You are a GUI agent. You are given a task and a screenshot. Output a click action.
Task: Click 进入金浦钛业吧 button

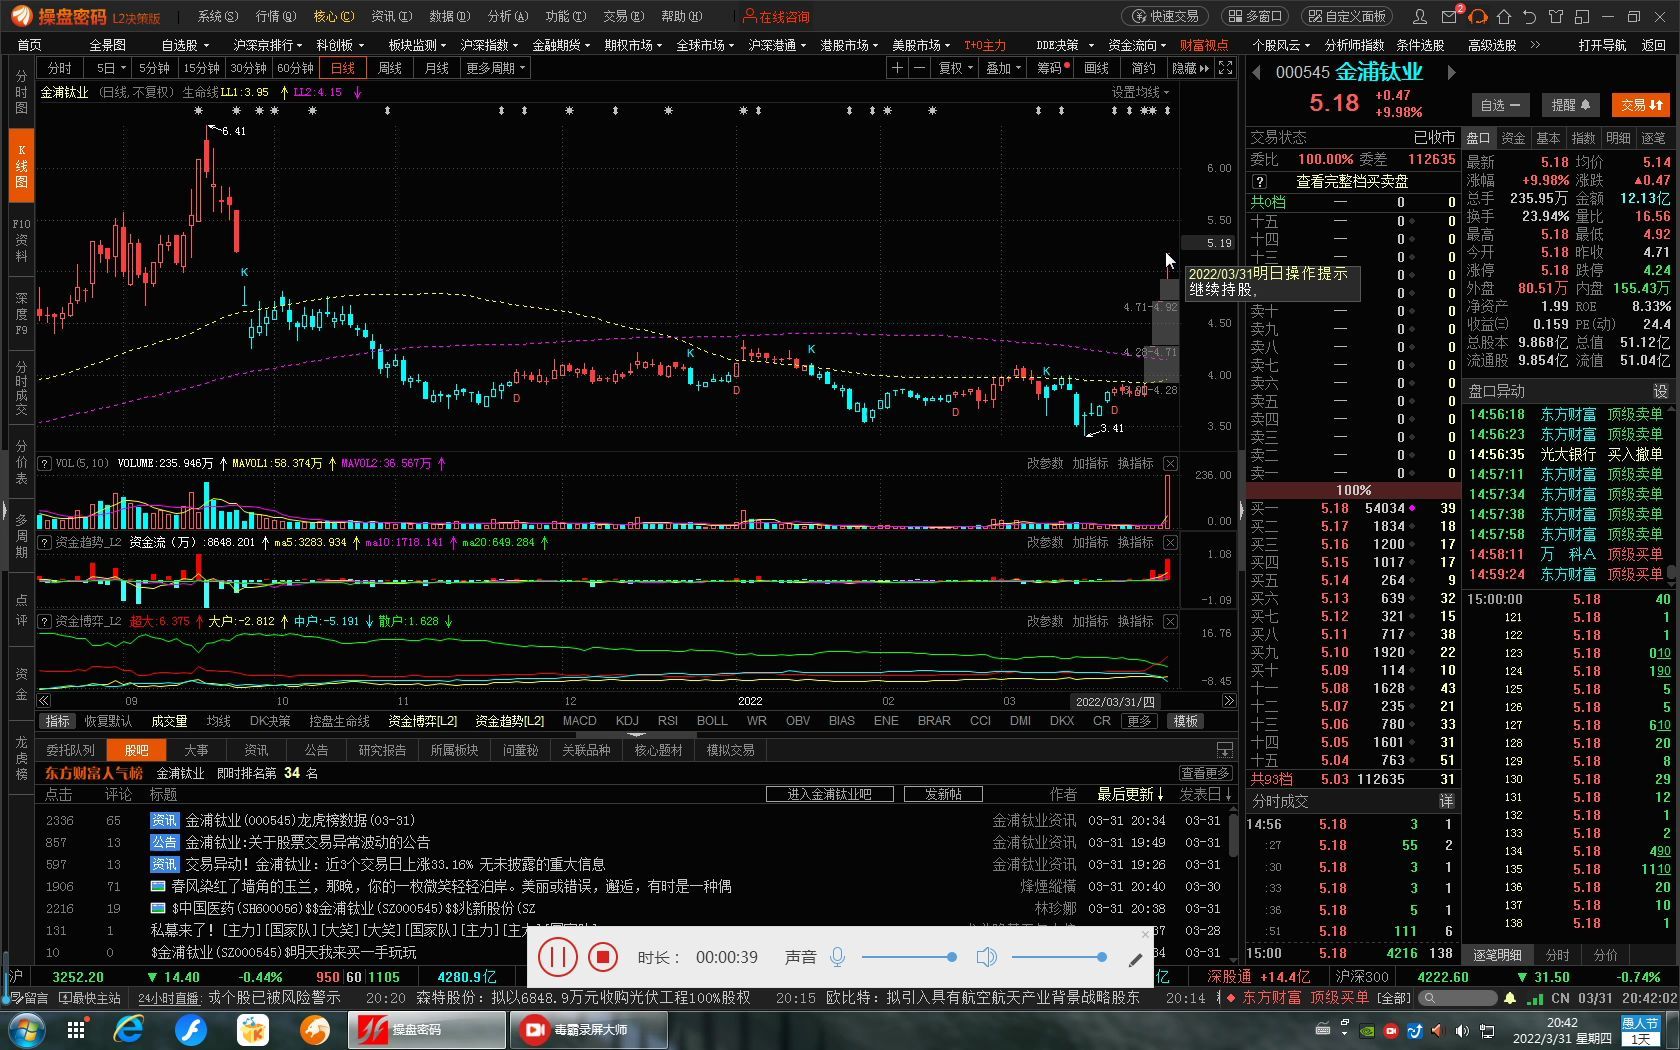tap(829, 794)
